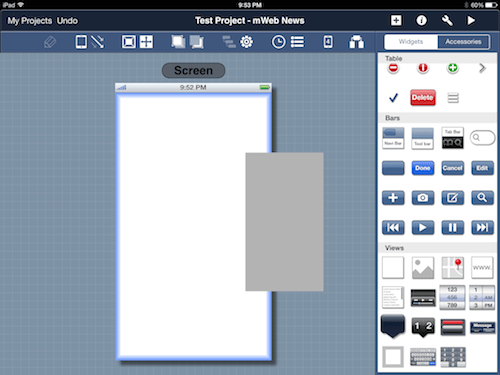The height and width of the screenshot is (375, 500).
Task: Add a new screen with plus icon
Action: (396, 21)
